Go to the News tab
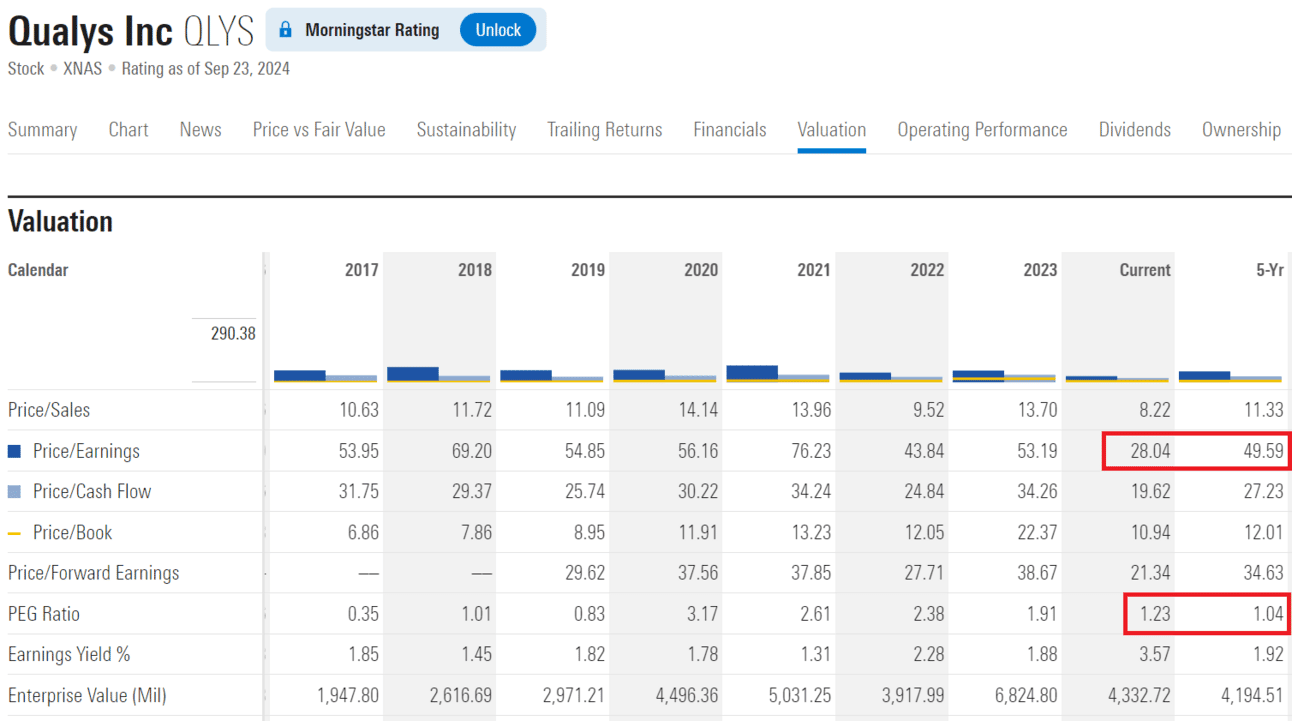 point(200,130)
